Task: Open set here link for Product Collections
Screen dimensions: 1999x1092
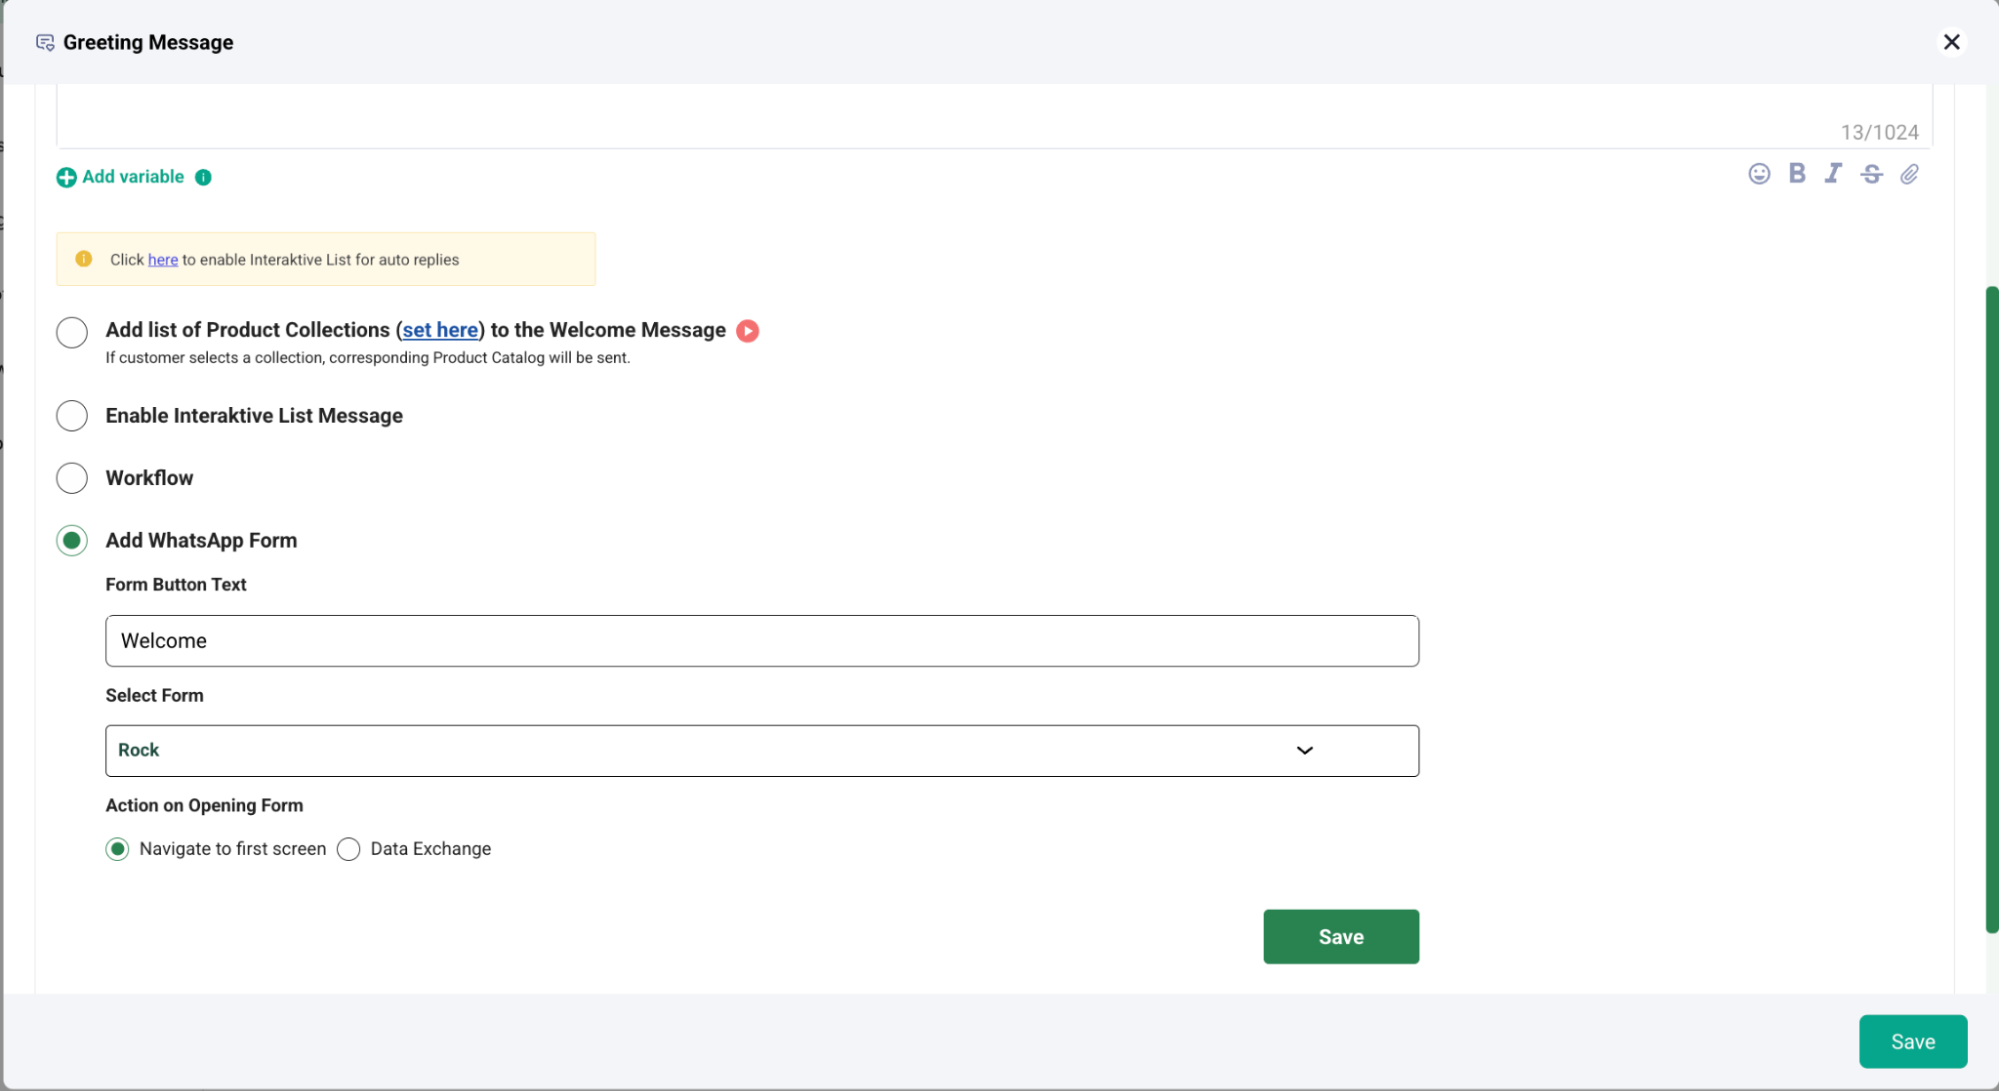Action: tap(440, 330)
